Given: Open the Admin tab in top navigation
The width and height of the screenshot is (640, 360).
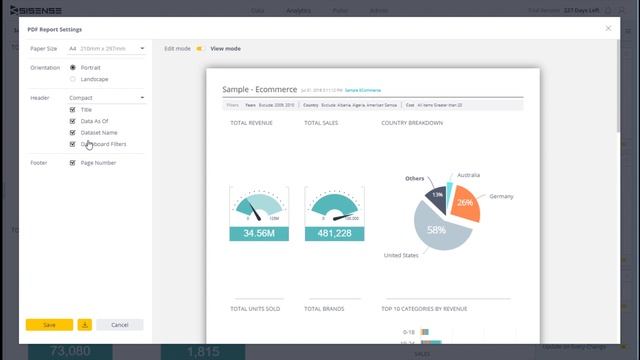Looking at the screenshot, I should [x=379, y=11].
